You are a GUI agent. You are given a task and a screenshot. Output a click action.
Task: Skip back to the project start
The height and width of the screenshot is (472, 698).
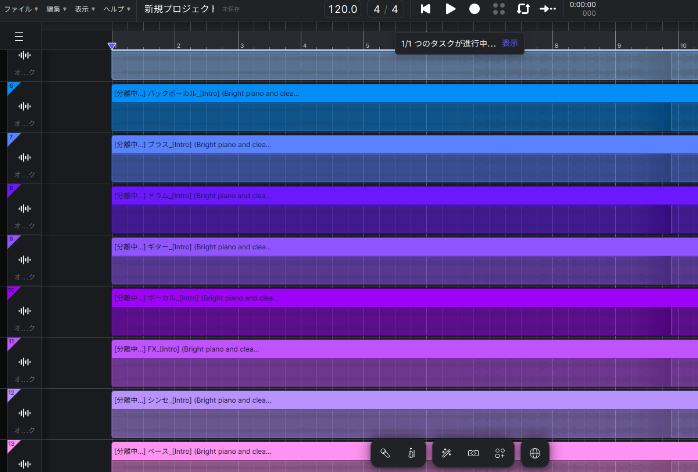coord(425,9)
